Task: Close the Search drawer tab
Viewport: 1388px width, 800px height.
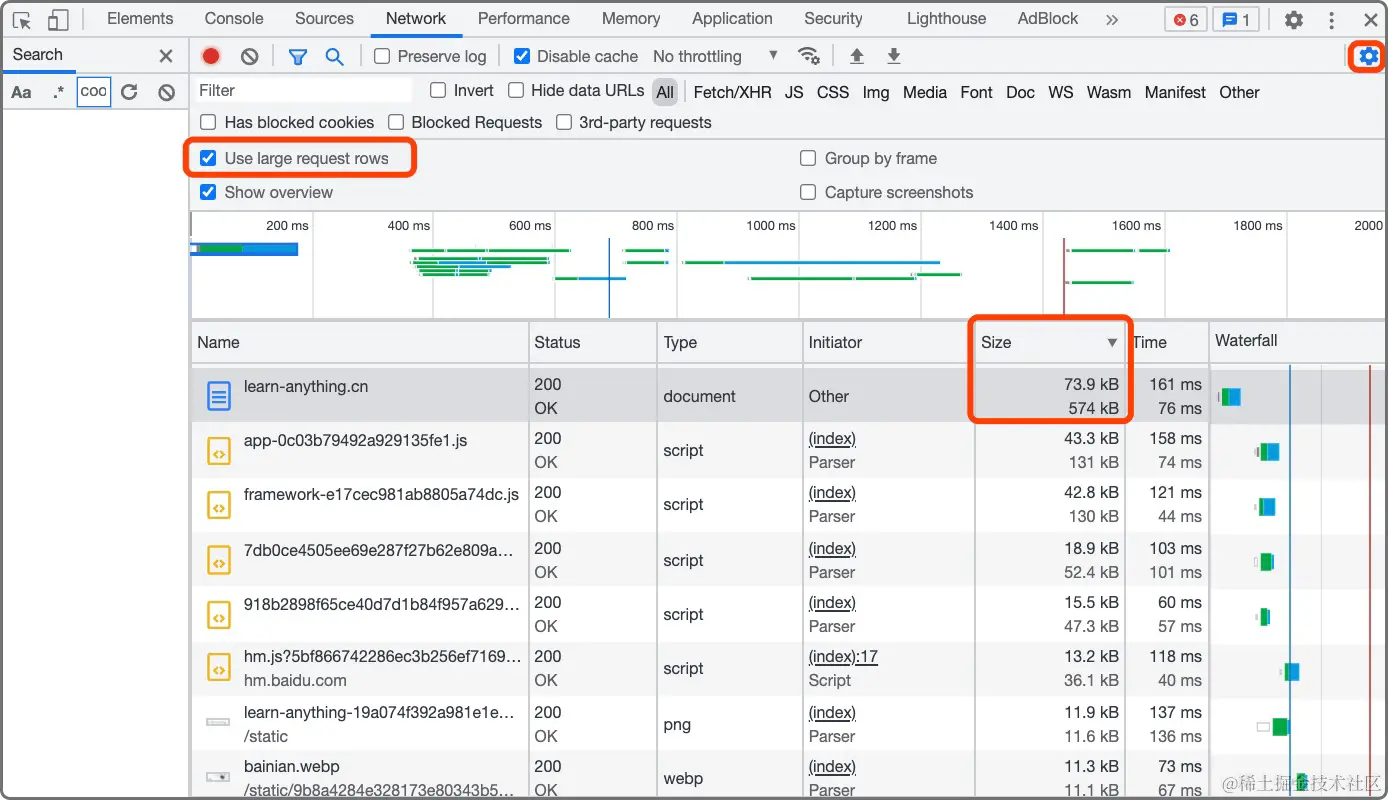Action: [166, 56]
